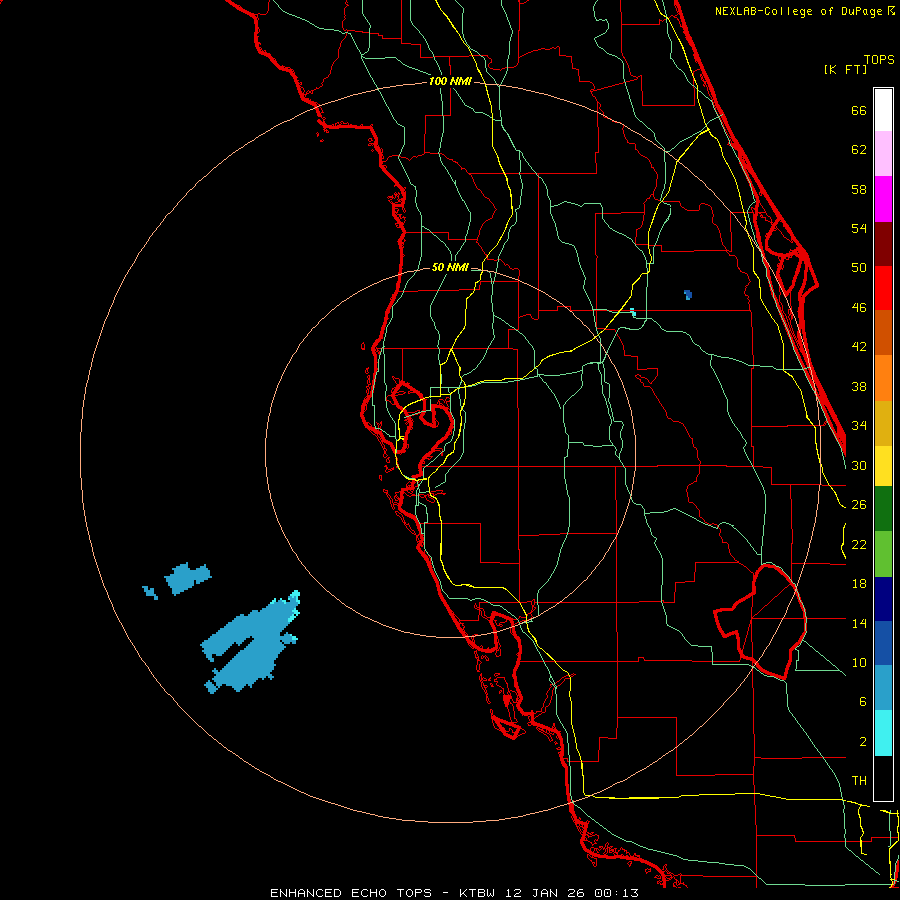The image size is (900, 900).
Task: Click the bright red 50 kft legend swatch
Action: tap(883, 288)
